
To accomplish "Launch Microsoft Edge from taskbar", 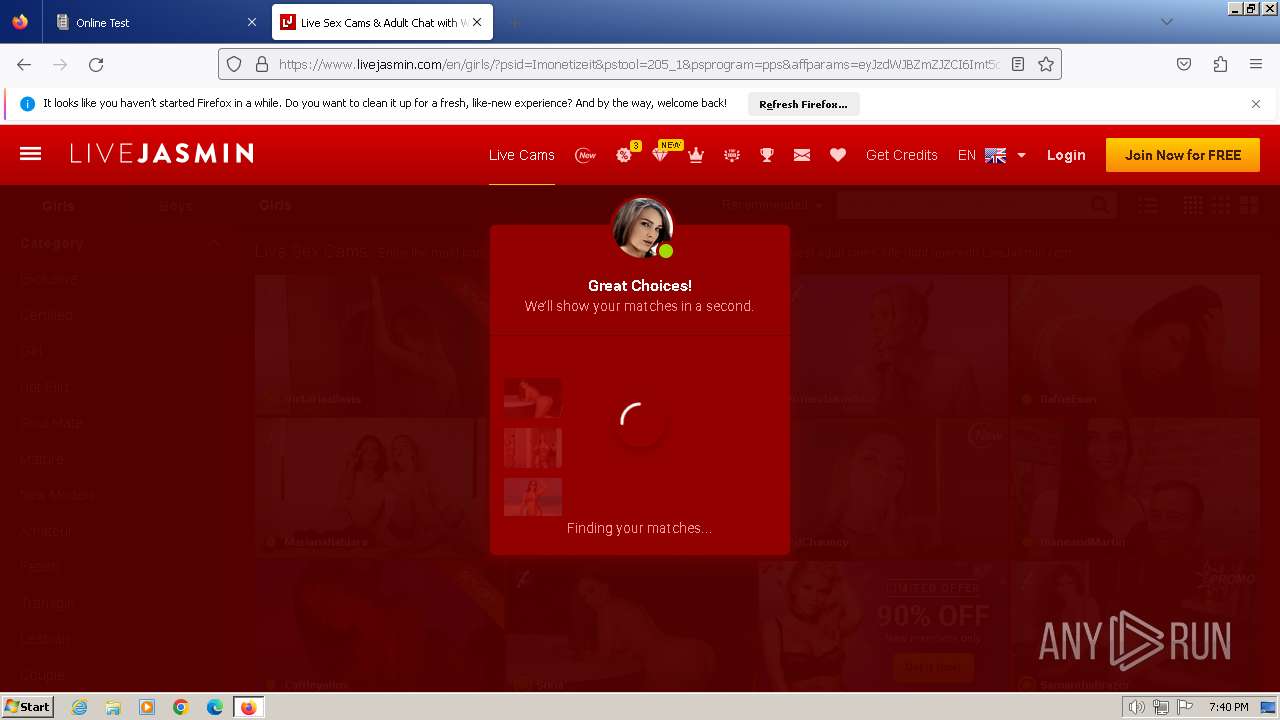I will (x=215, y=707).
